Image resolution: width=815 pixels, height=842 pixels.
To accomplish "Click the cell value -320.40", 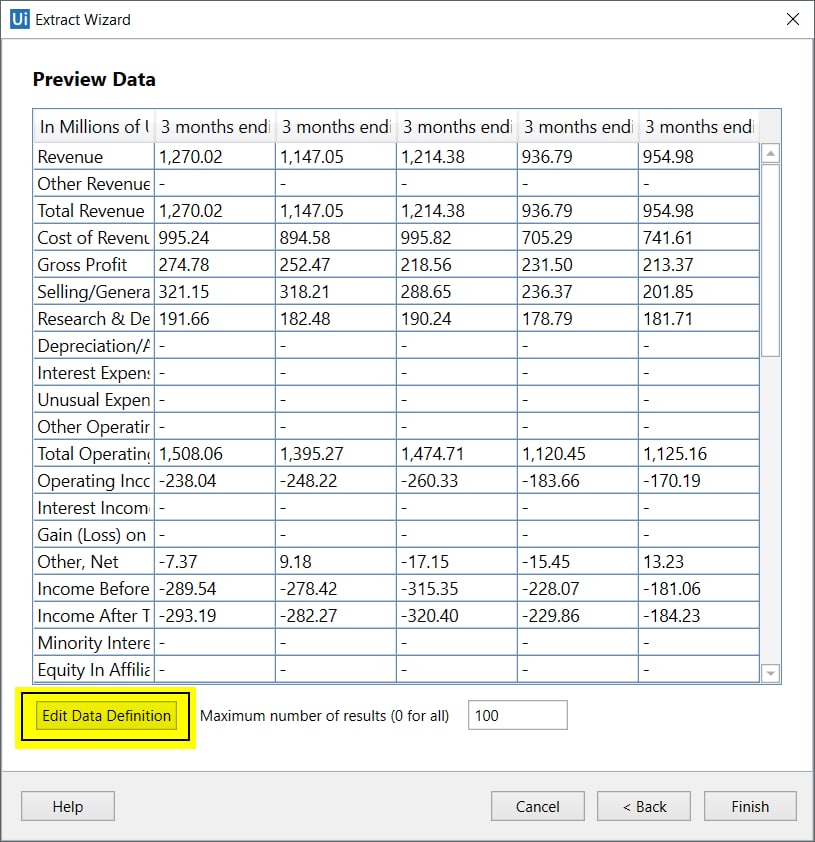I will tap(457, 615).
